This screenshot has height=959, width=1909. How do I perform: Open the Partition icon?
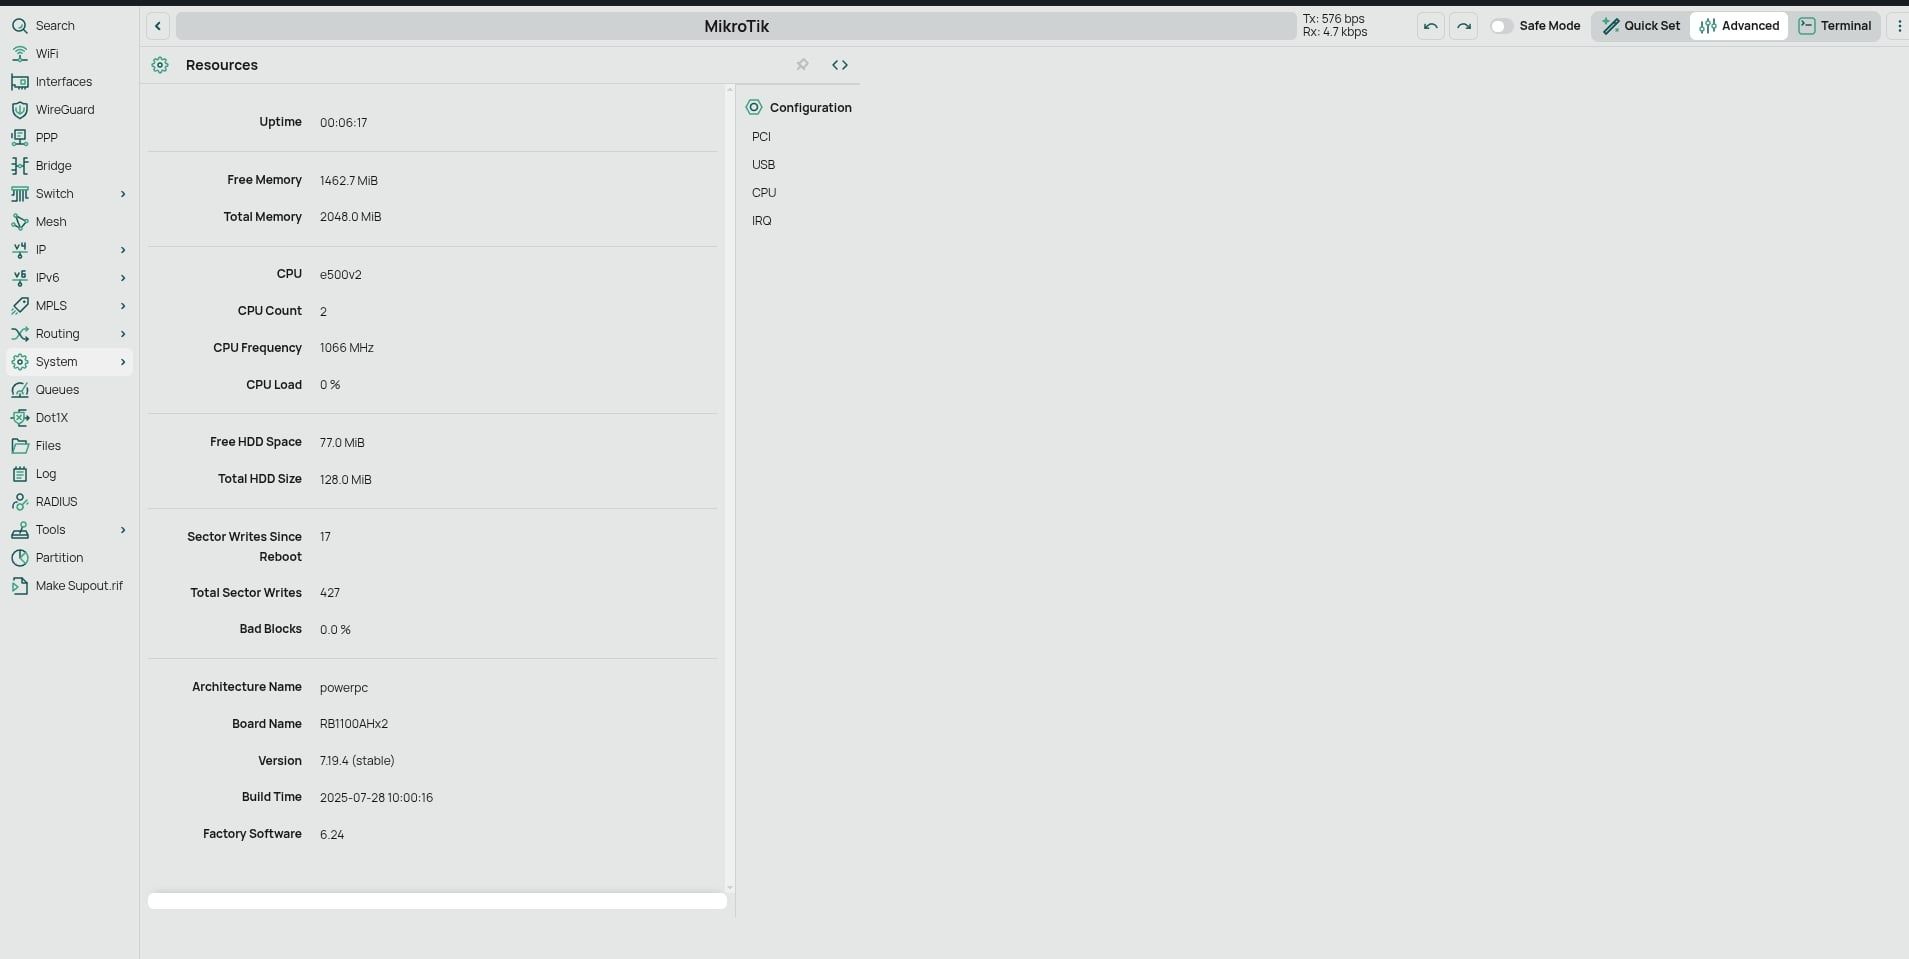tap(19, 558)
